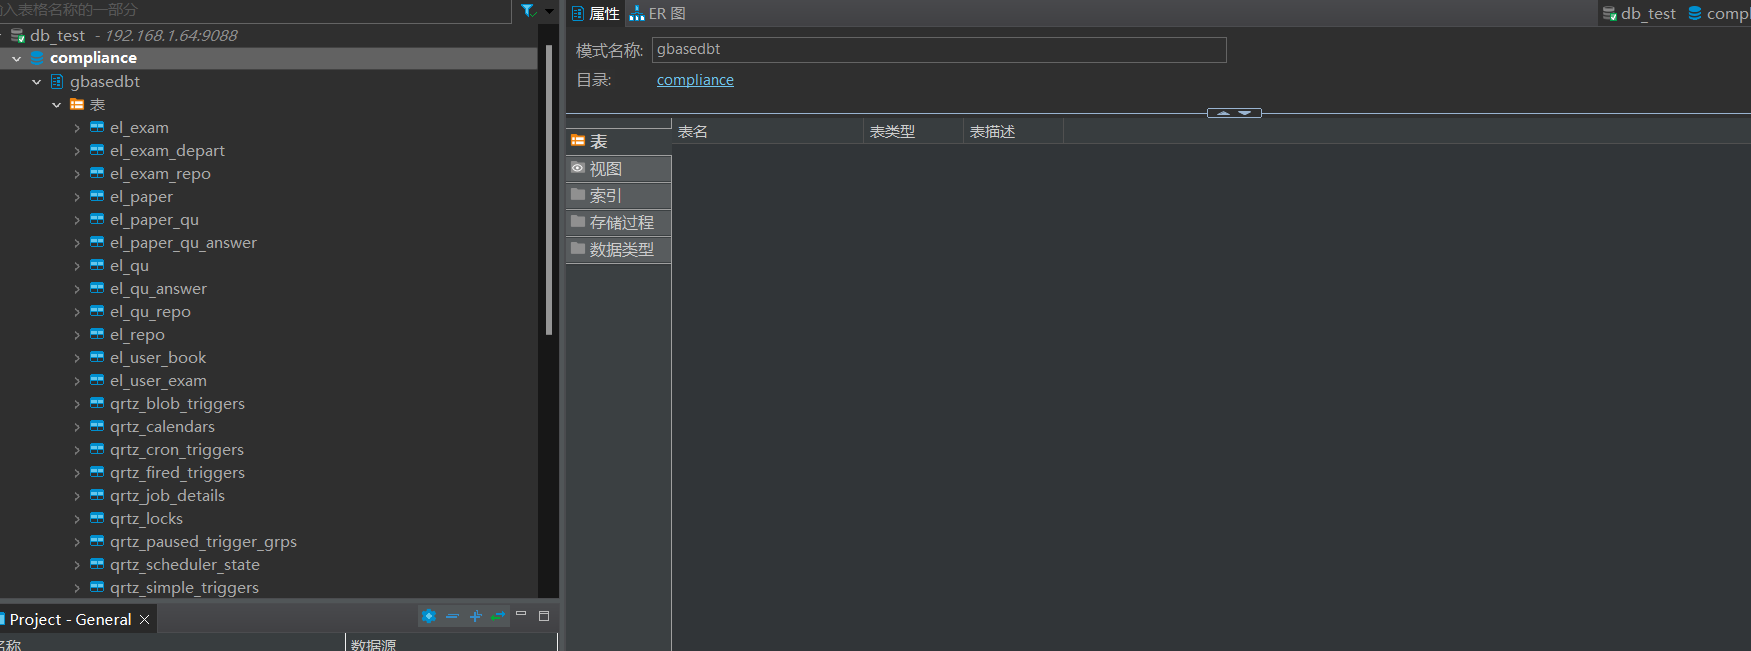
Task: Click table icon beside el_qu
Action: tap(97, 265)
